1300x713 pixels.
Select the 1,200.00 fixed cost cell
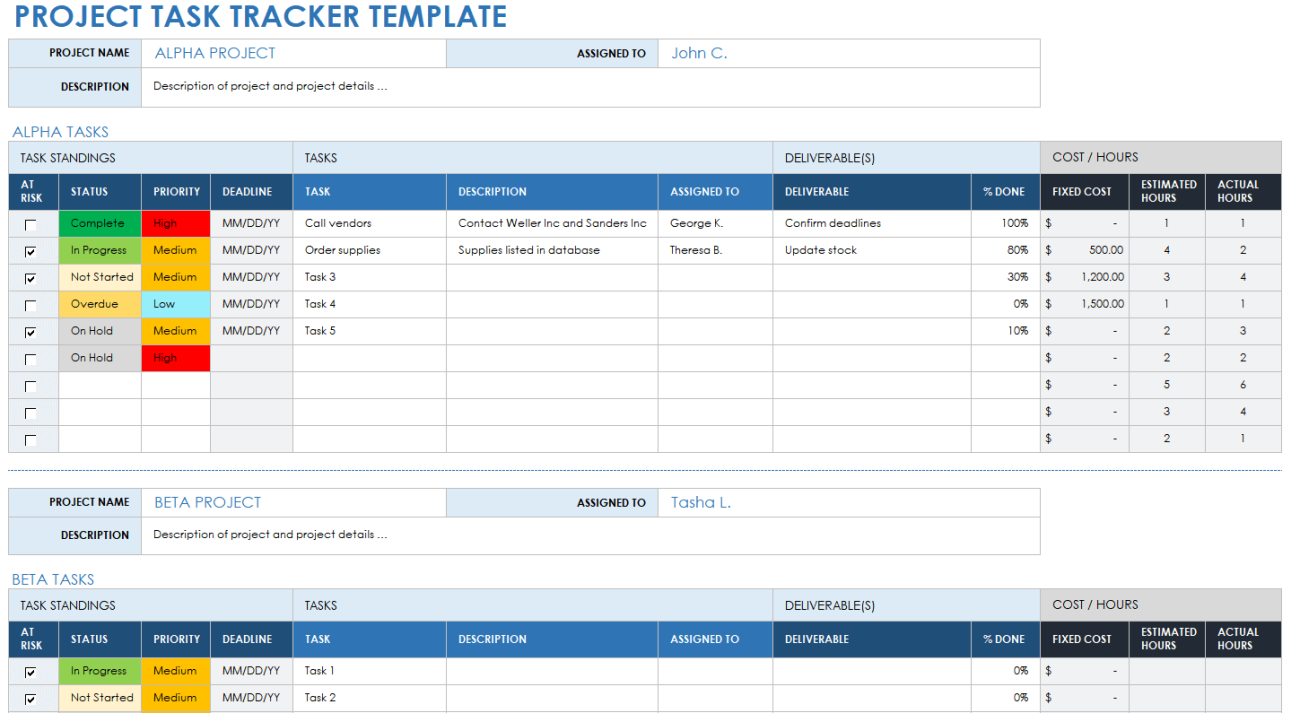coord(1084,278)
